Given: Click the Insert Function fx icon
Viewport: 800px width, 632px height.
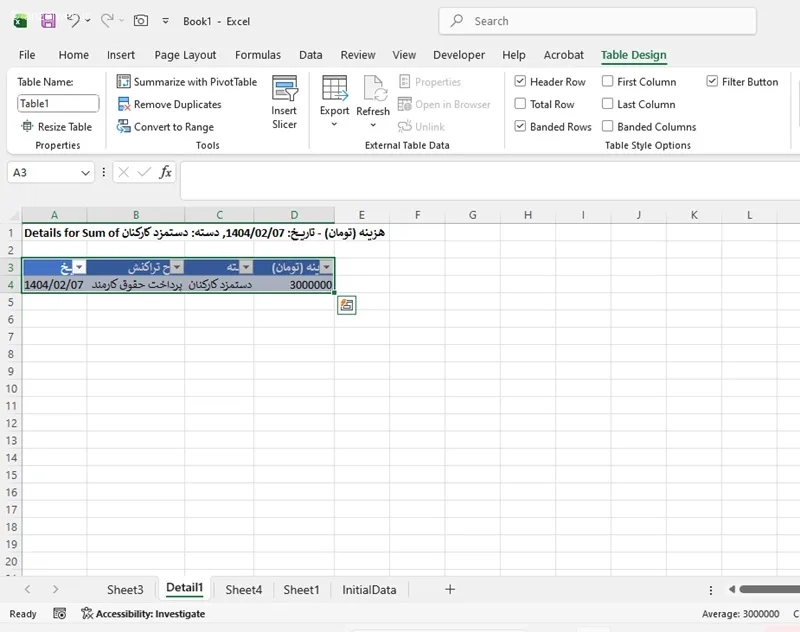Looking at the screenshot, I should (x=166, y=172).
